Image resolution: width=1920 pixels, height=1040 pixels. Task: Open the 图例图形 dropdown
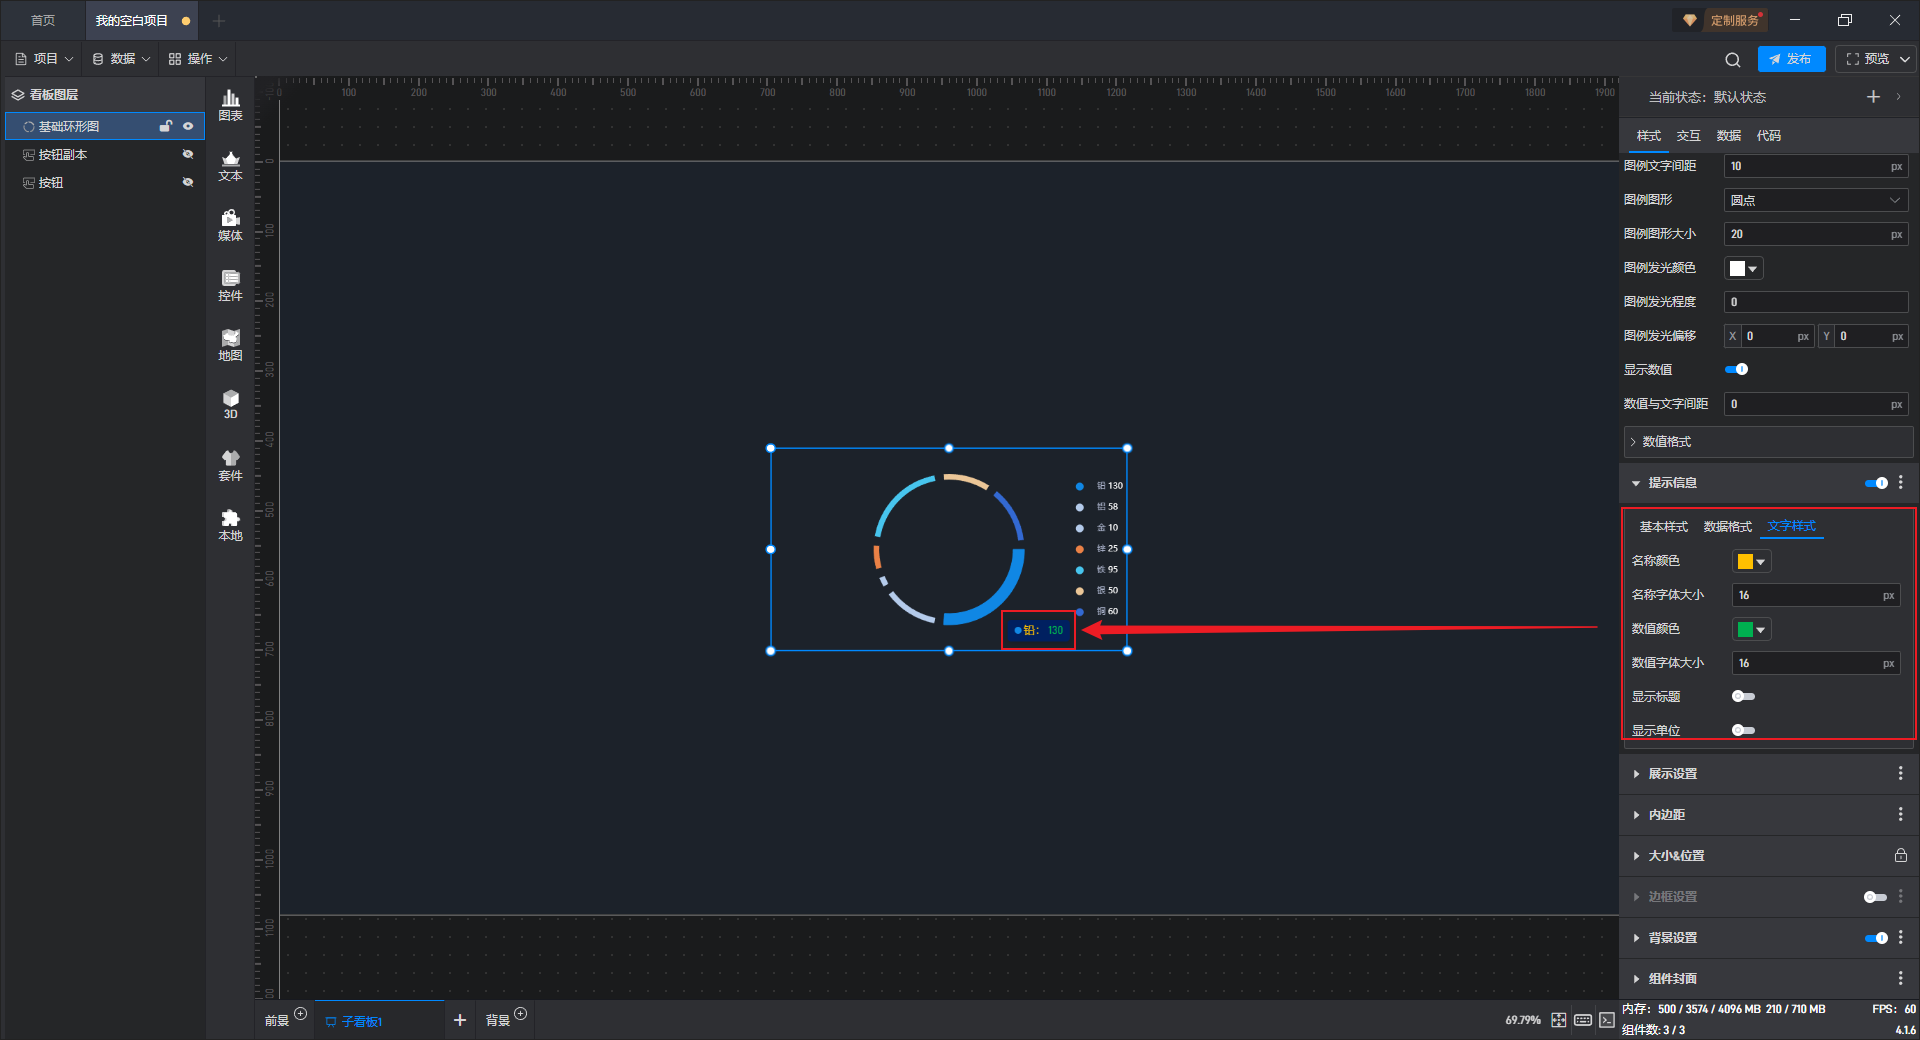pos(1816,200)
